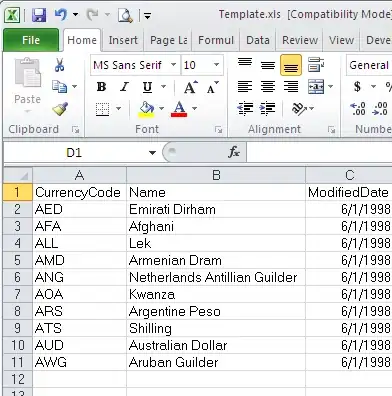Toggle Wrap Text
This screenshot has height=396, width=392.
[x=316, y=65]
